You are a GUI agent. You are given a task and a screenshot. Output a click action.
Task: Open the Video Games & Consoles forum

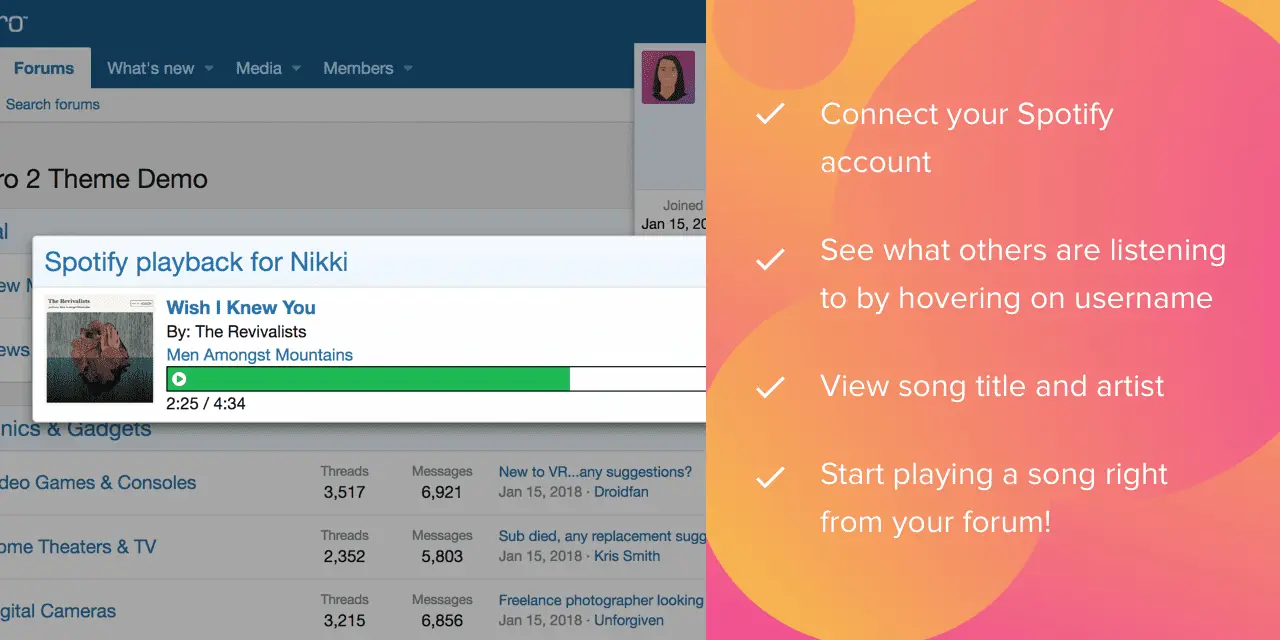[98, 482]
